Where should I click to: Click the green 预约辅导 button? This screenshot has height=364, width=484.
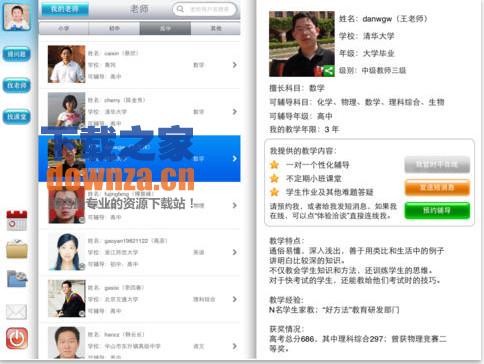(437, 210)
